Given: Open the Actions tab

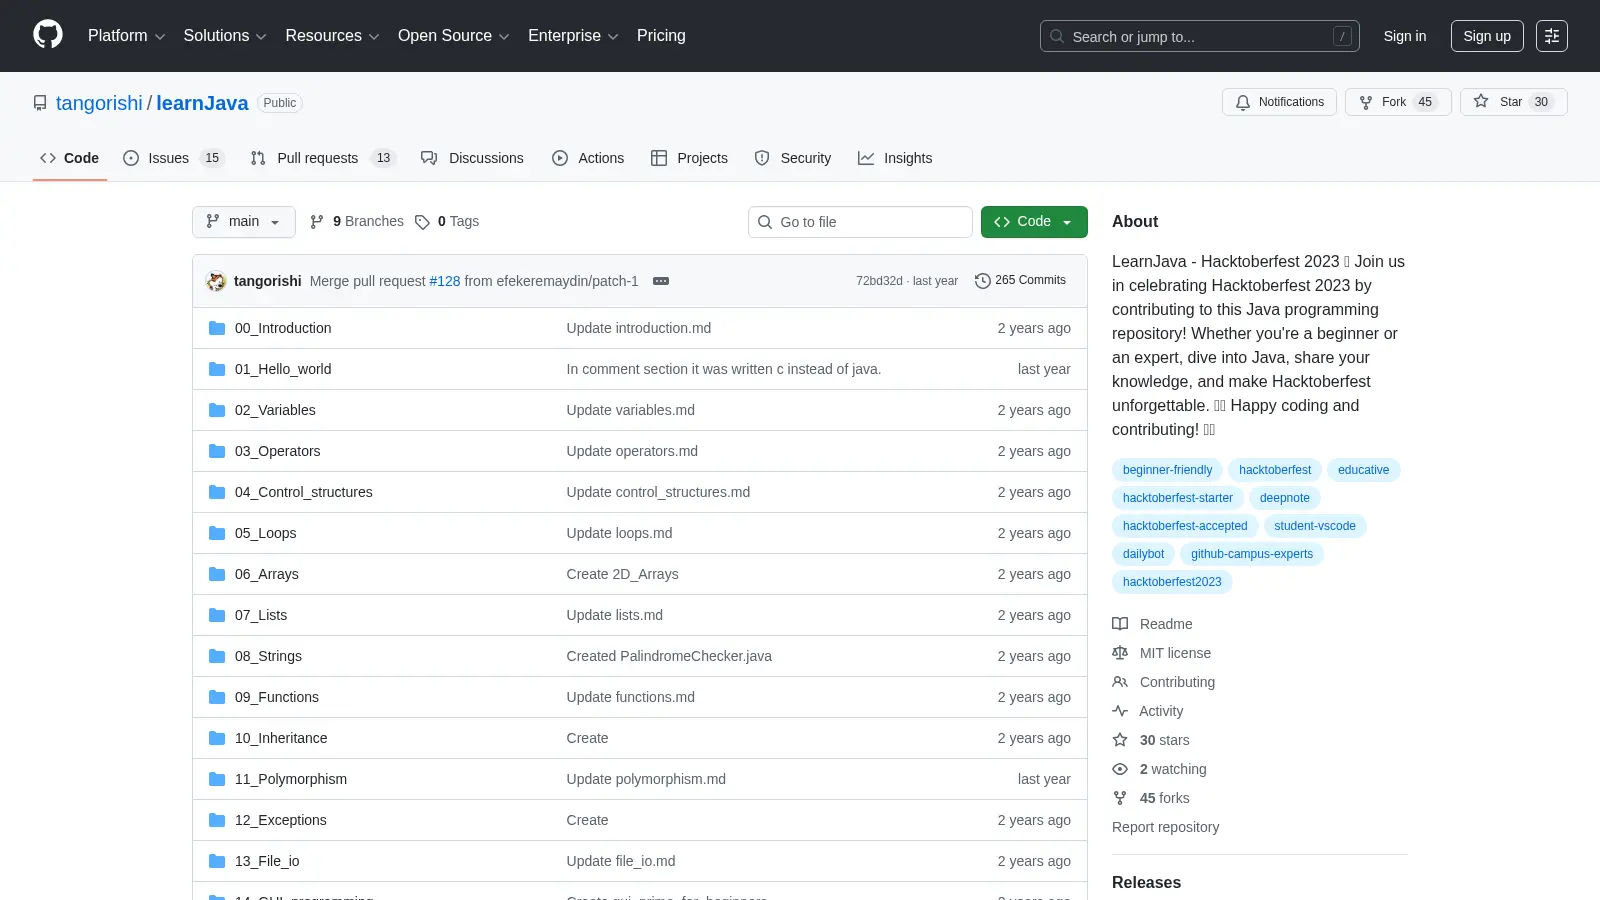Looking at the screenshot, I should coord(588,158).
